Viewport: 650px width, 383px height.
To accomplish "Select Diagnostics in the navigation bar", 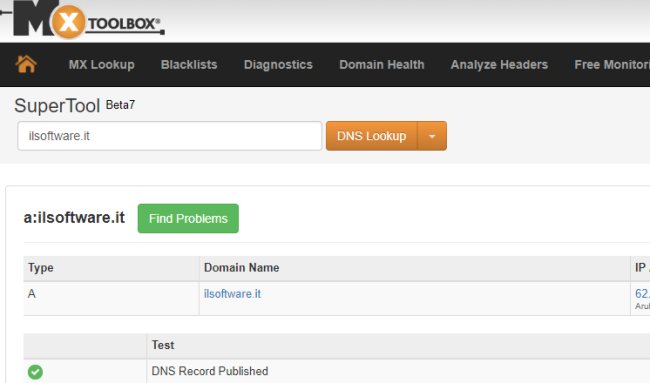I will pyautogui.click(x=278, y=65).
